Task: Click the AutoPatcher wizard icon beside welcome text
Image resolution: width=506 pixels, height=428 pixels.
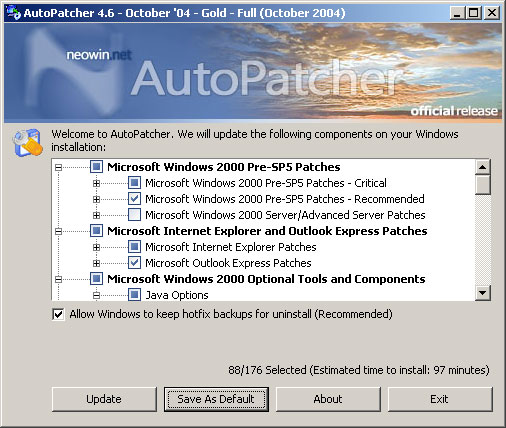Action: [x=27, y=143]
